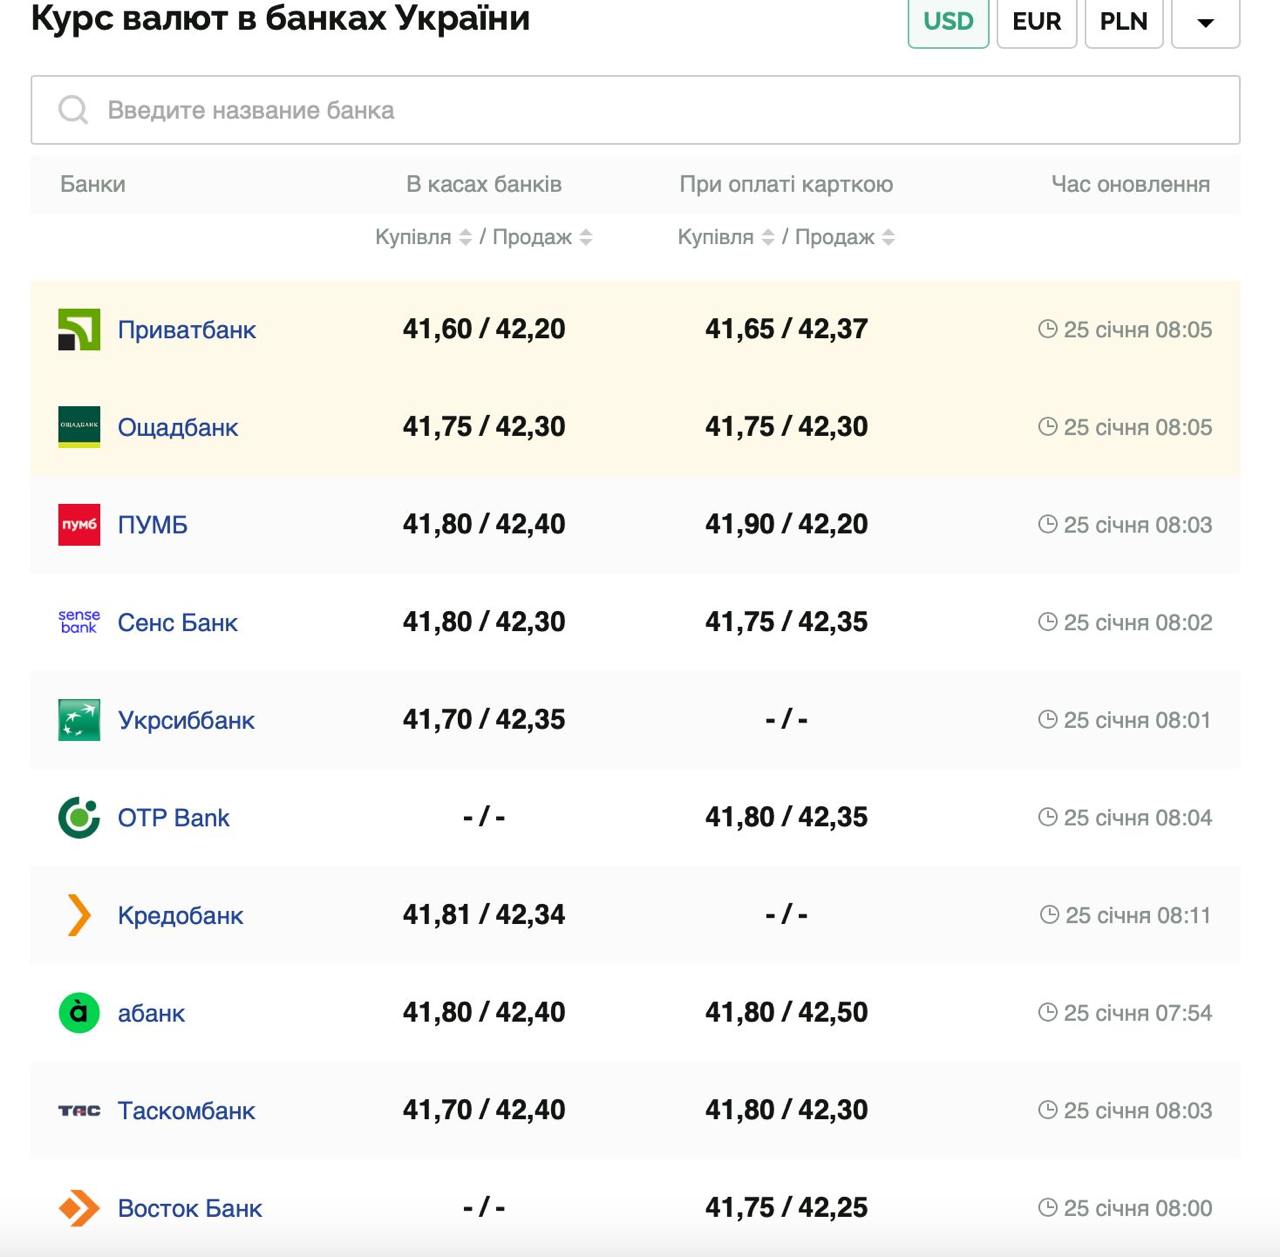The image size is (1280, 1257).
Task: Switch to the EUR currency tab
Action: click(x=1036, y=22)
